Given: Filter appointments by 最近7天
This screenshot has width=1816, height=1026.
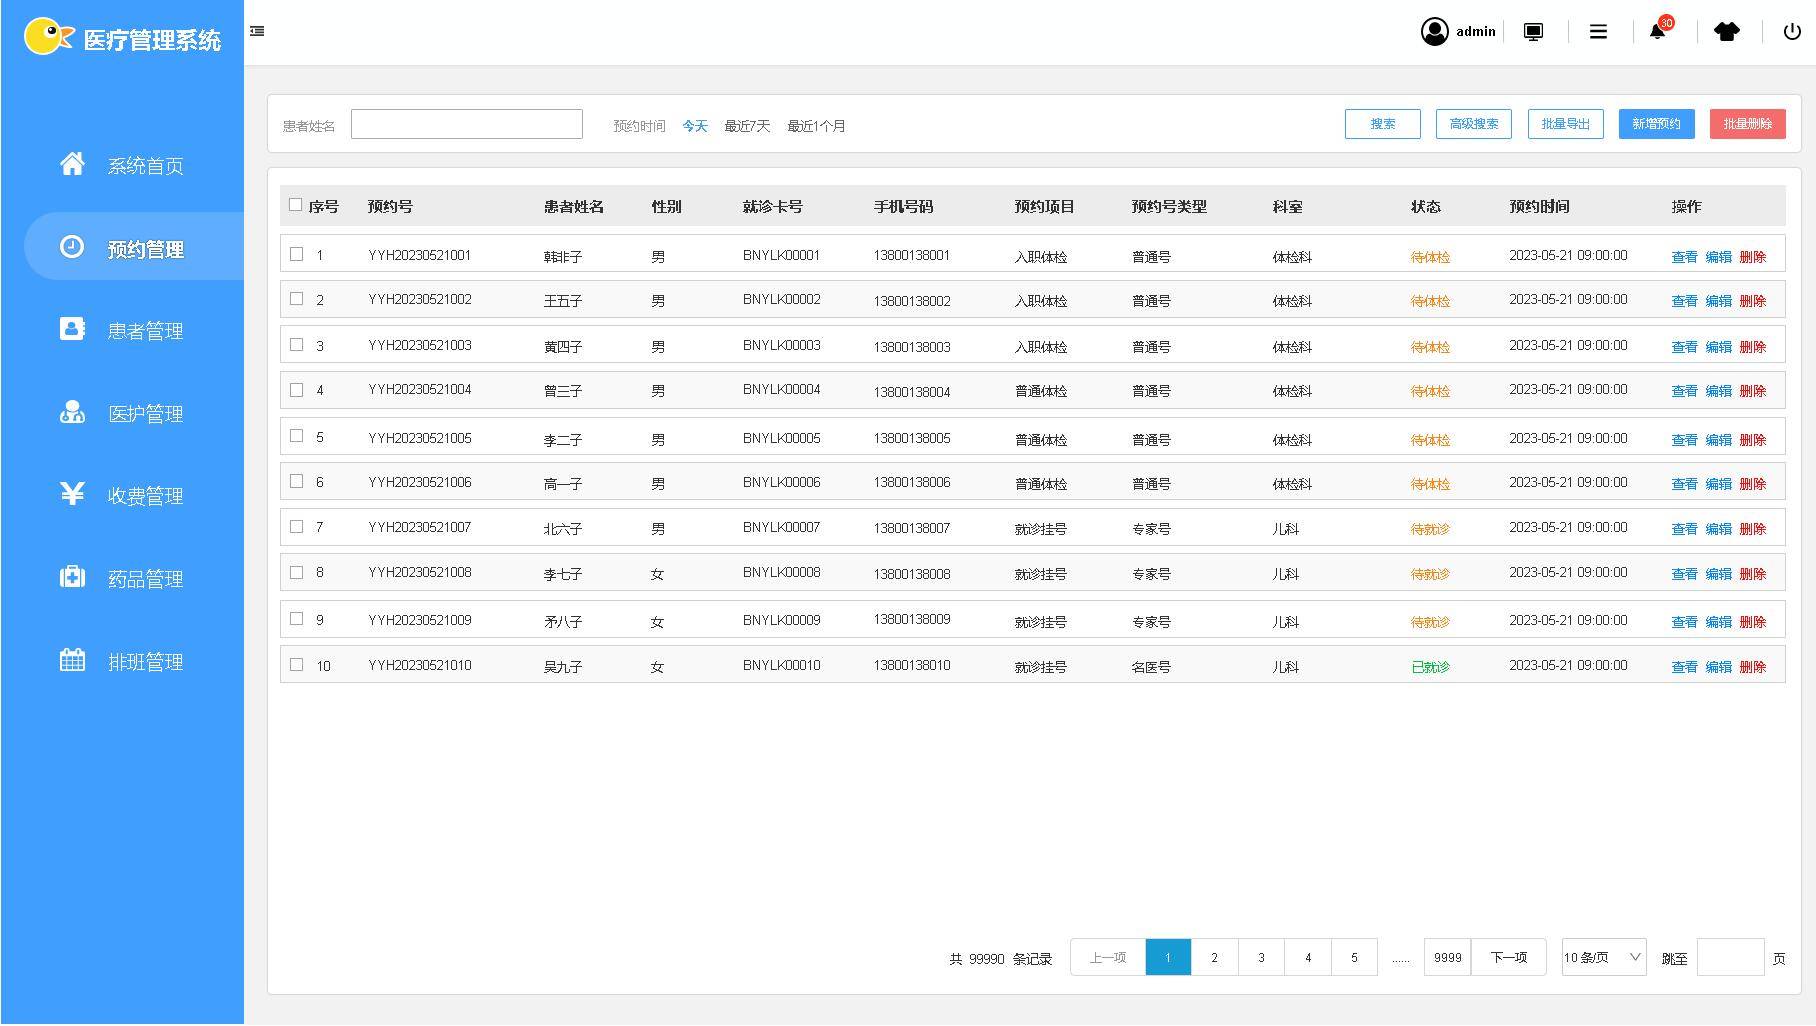Looking at the screenshot, I should 747,126.
